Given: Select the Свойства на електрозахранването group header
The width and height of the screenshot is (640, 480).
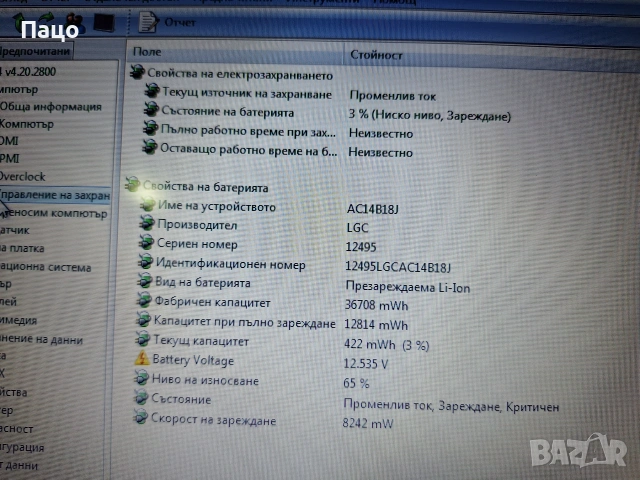Looking at the screenshot, I should tap(240, 74).
